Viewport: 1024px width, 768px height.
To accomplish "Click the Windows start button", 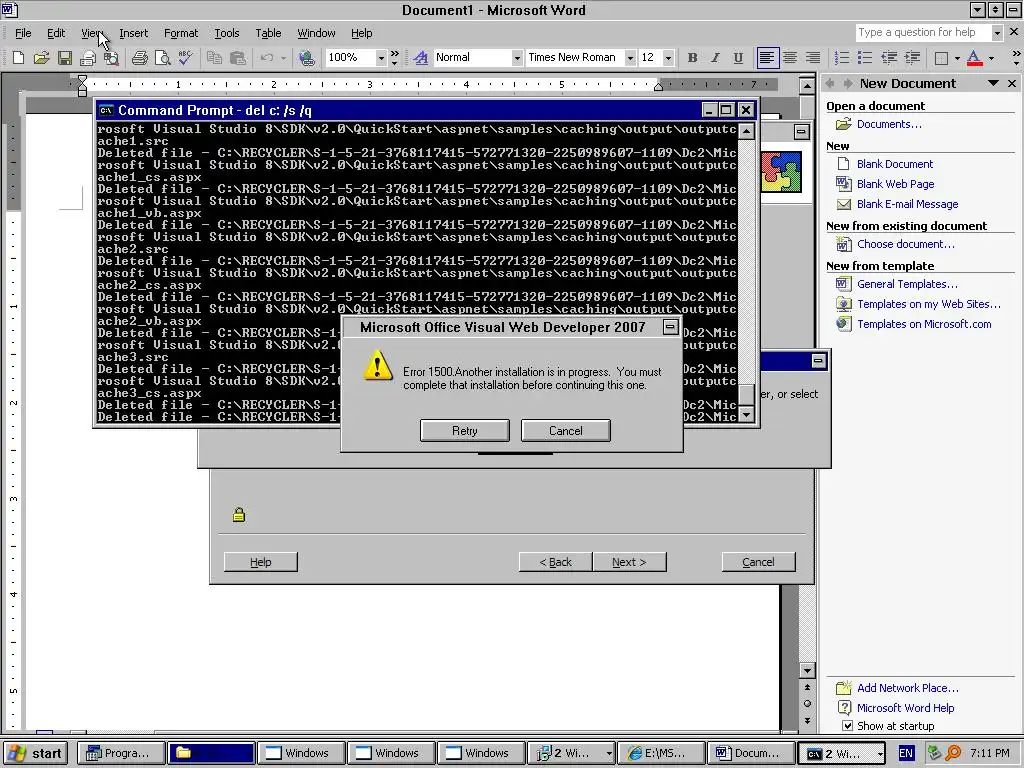I will tap(35, 753).
